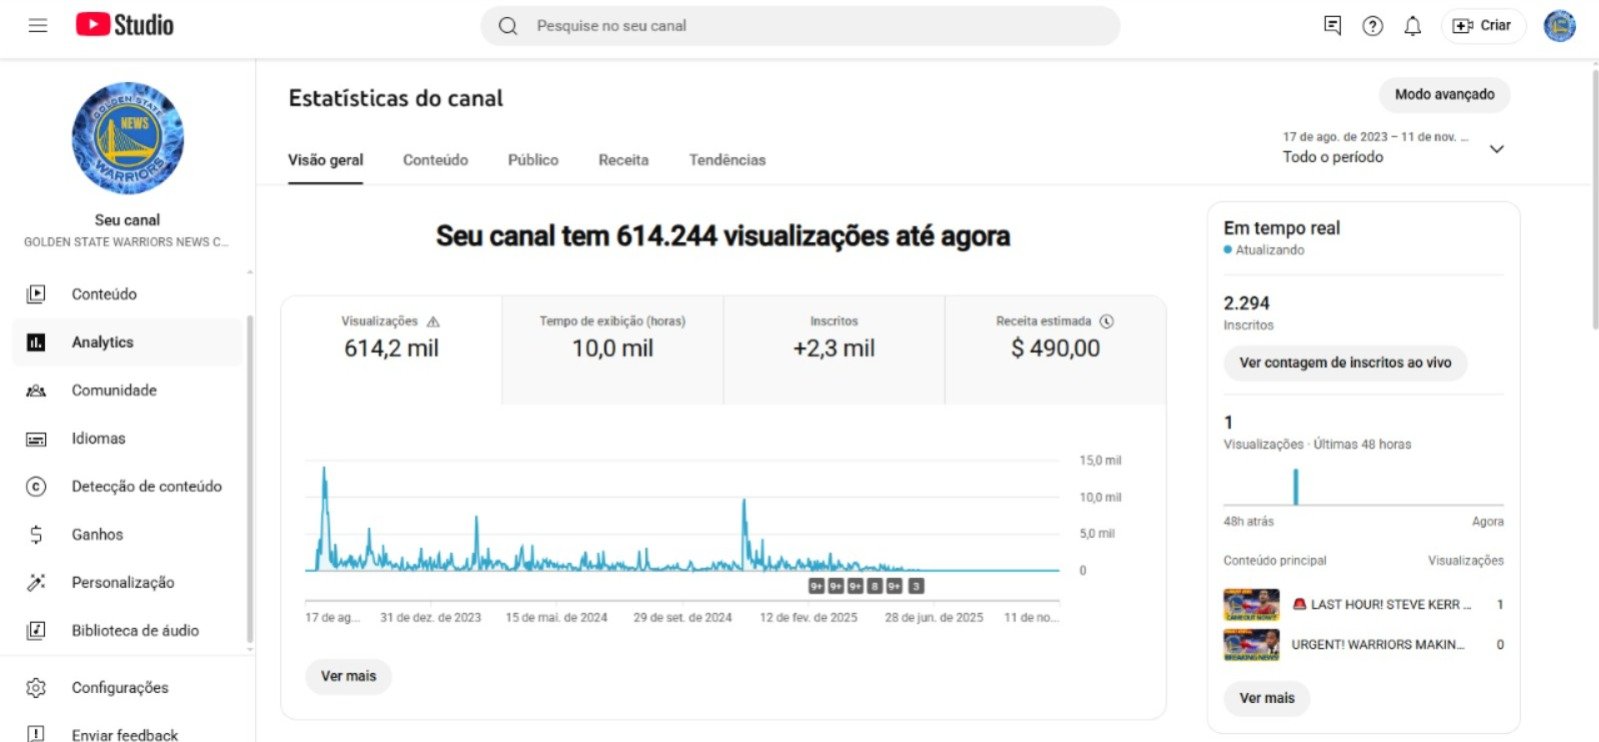This screenshot has width=1599, height=742.
Task: Click the 48h atrás label
Action: pos(1249,522)
